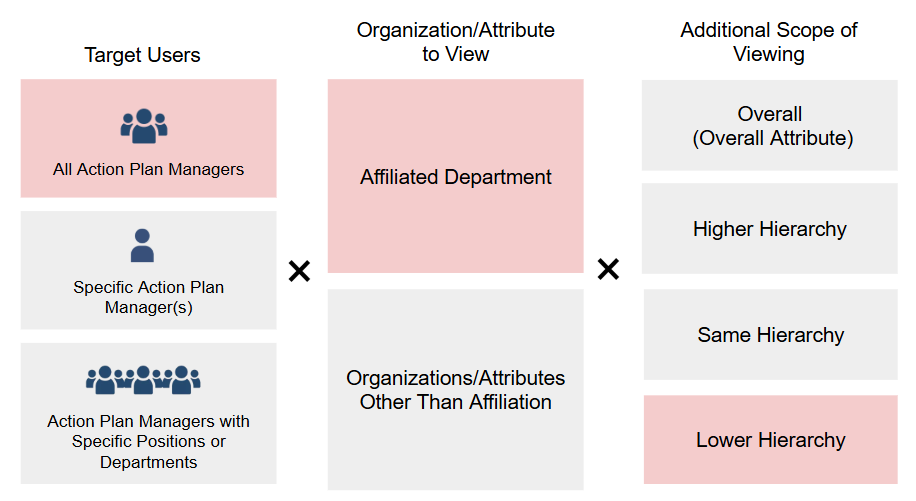Screen dimensions: 916x501
Task: Select the All Action Plan Managers box
Action: (148, 139)
